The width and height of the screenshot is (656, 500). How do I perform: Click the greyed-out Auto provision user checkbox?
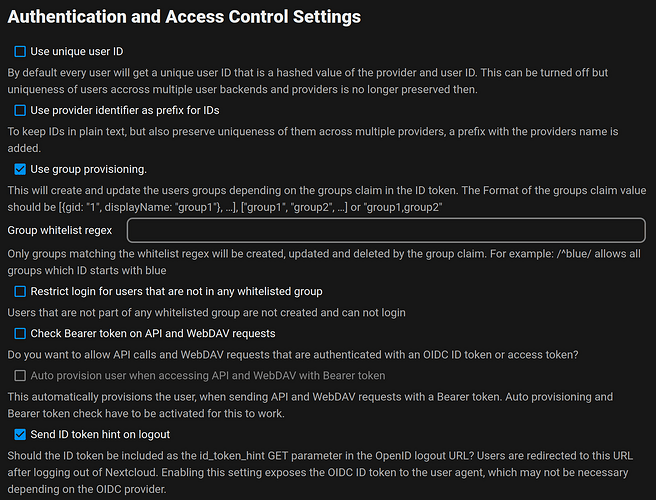[x=21, y=375]
